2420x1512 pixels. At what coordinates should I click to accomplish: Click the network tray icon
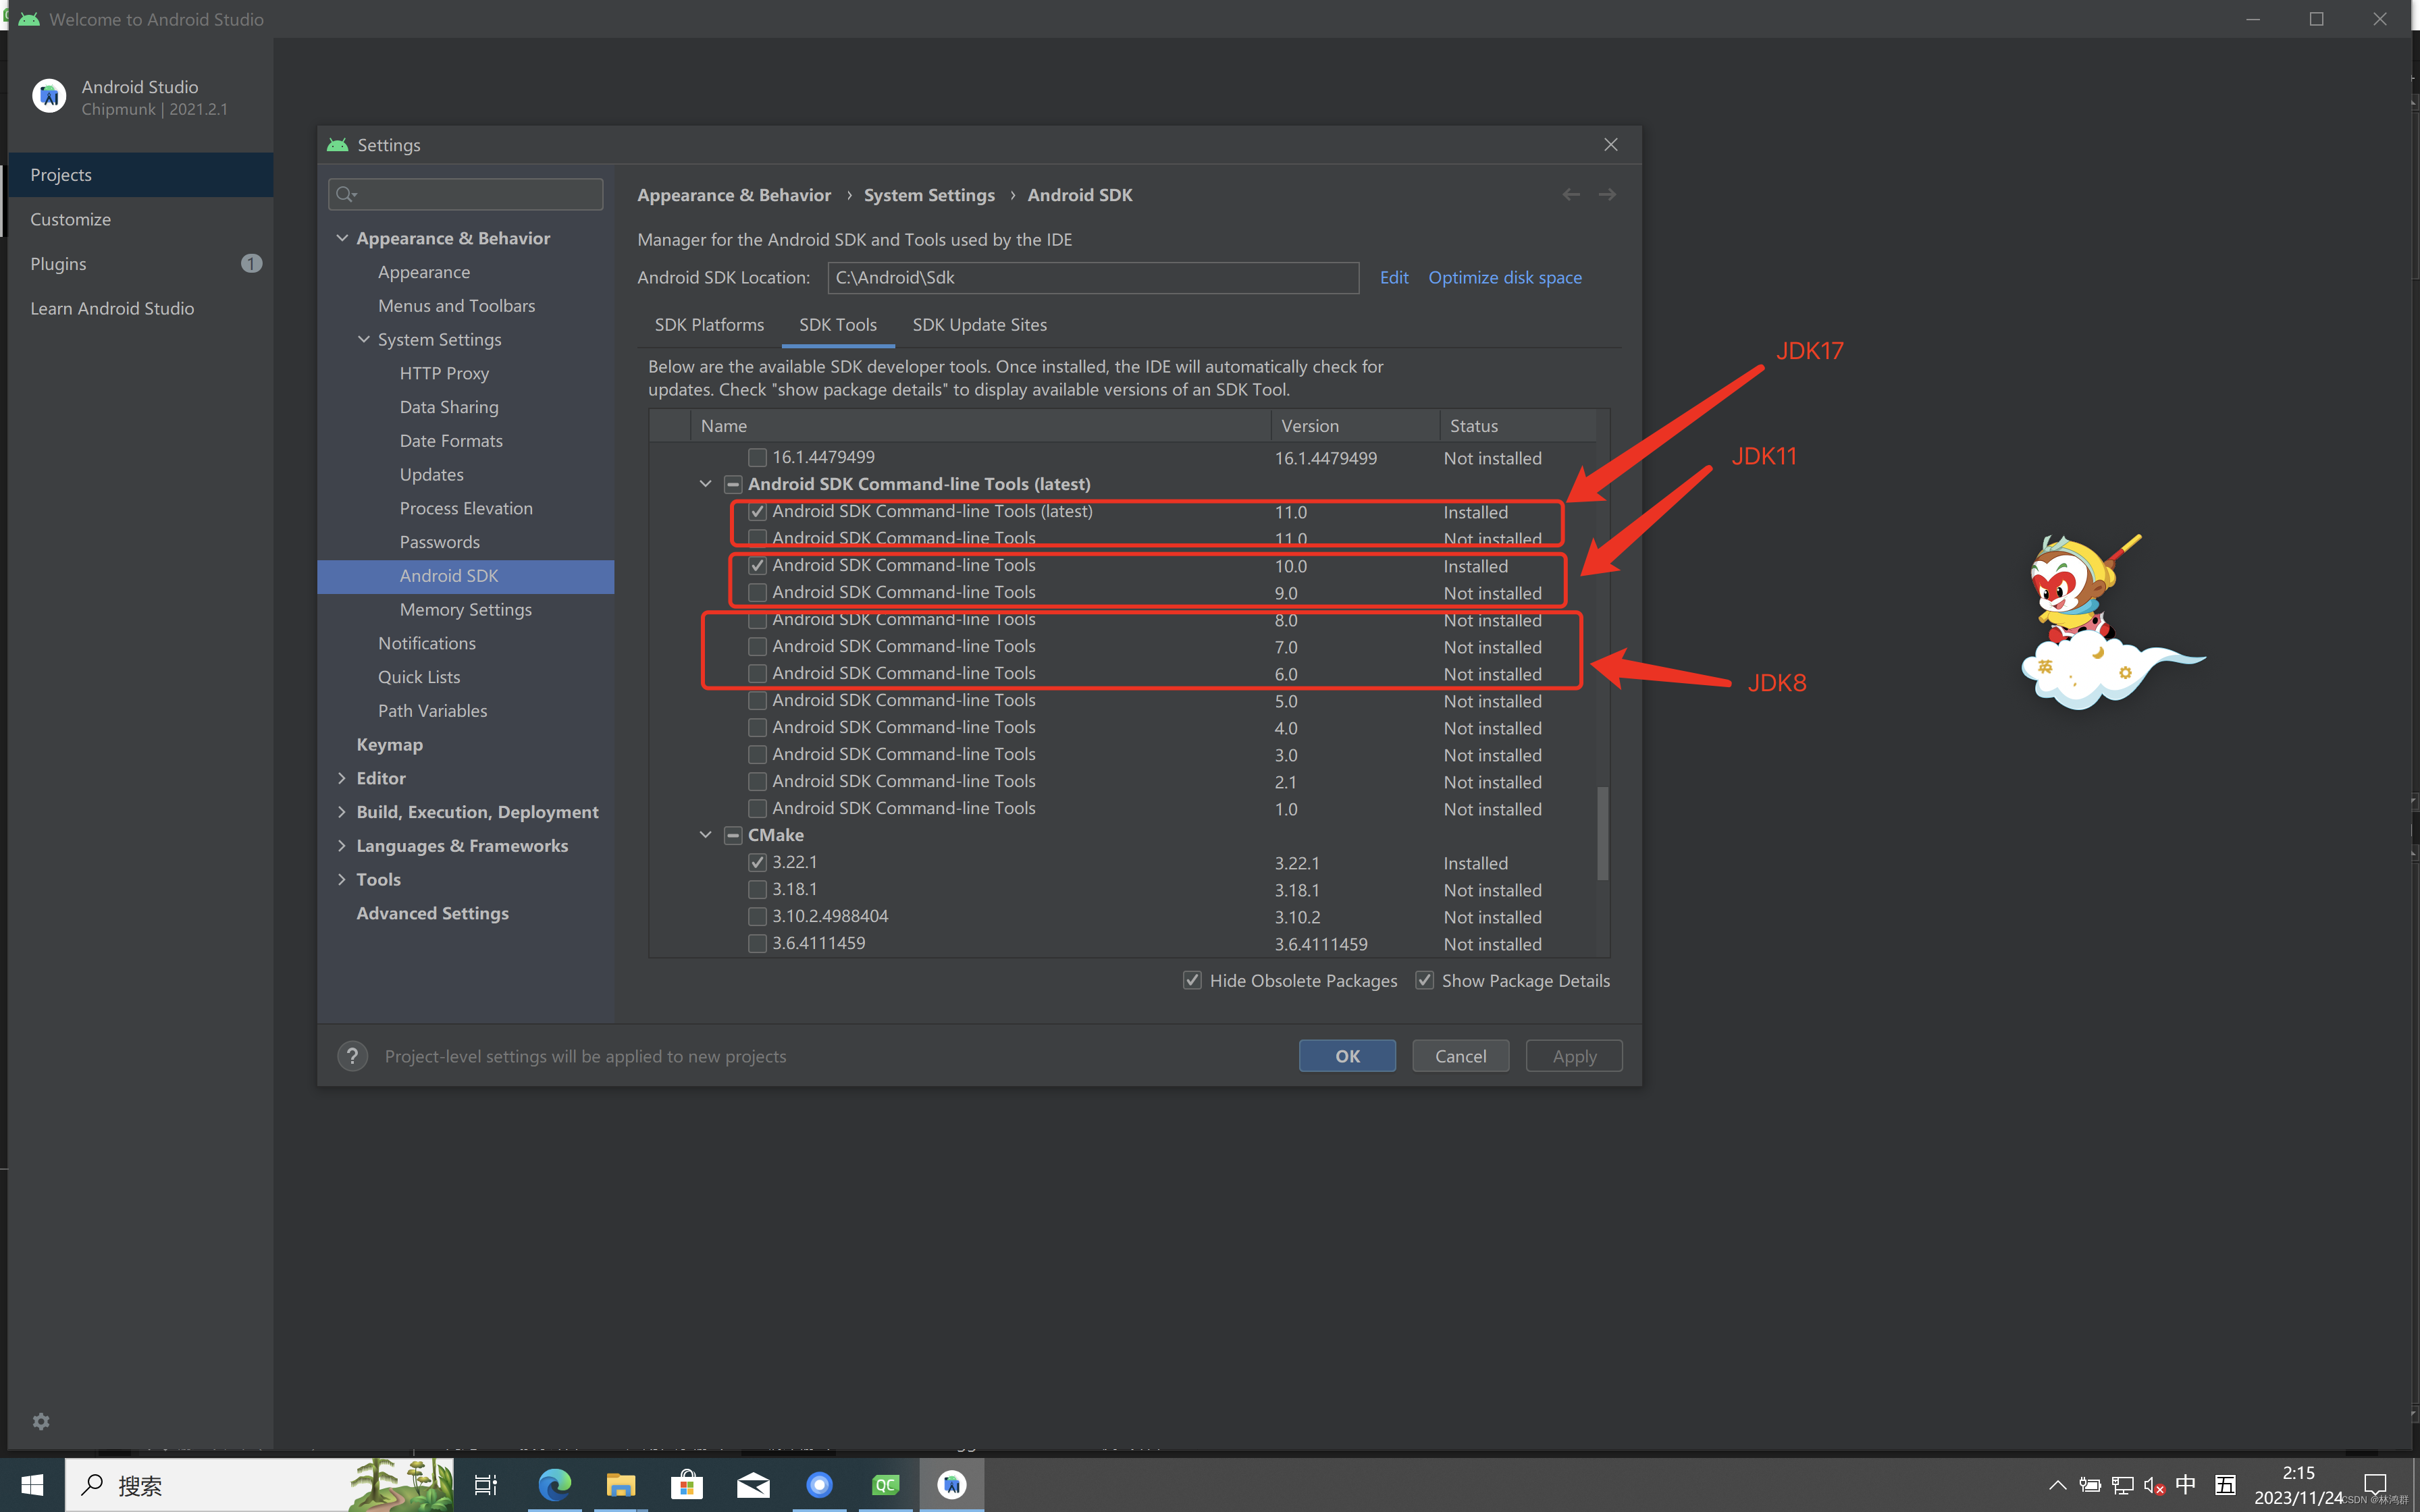(x=2123, y=1485)
